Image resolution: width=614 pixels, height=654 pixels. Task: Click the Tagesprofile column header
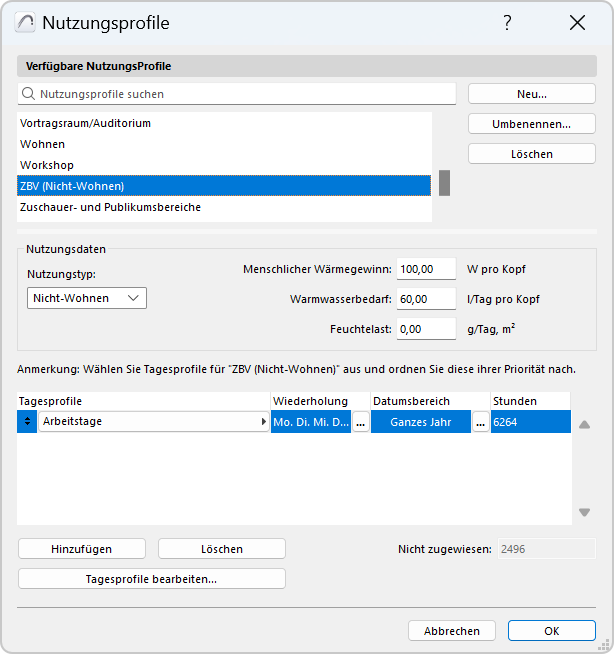[x=143, y=401]
